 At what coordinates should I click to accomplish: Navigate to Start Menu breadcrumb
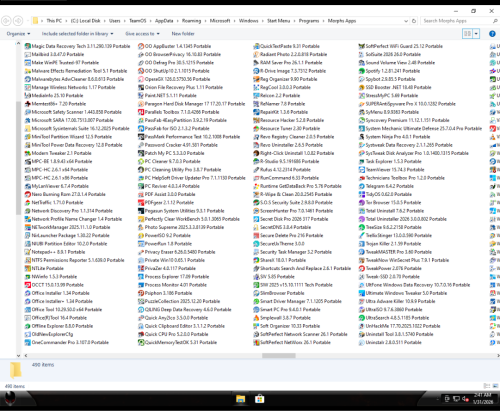point(278,21)
